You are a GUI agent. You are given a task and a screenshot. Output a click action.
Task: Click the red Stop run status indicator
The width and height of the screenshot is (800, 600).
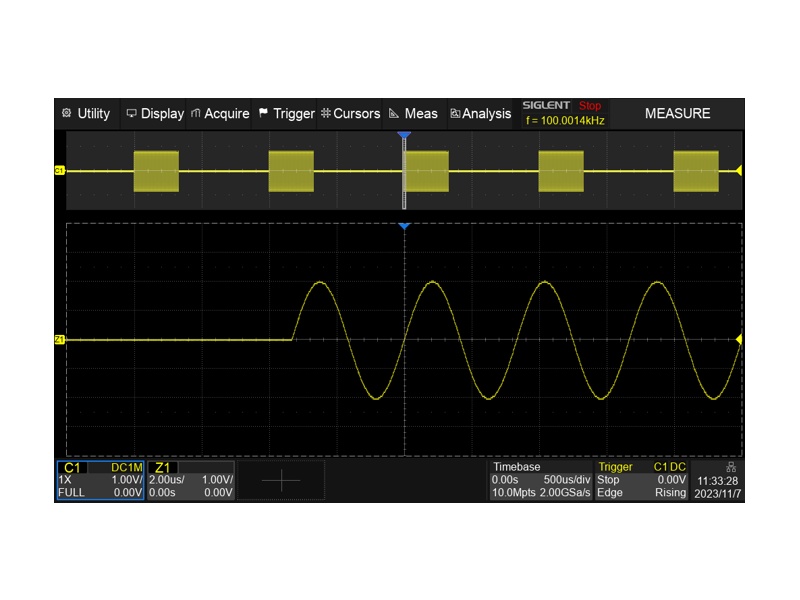(x=590, y=106)
